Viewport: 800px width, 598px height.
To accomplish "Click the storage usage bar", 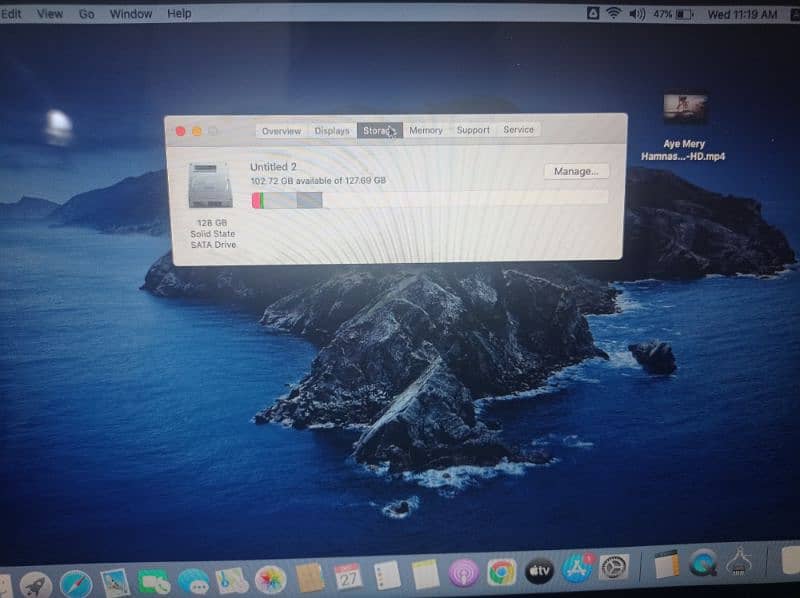I will coord(429,200).
